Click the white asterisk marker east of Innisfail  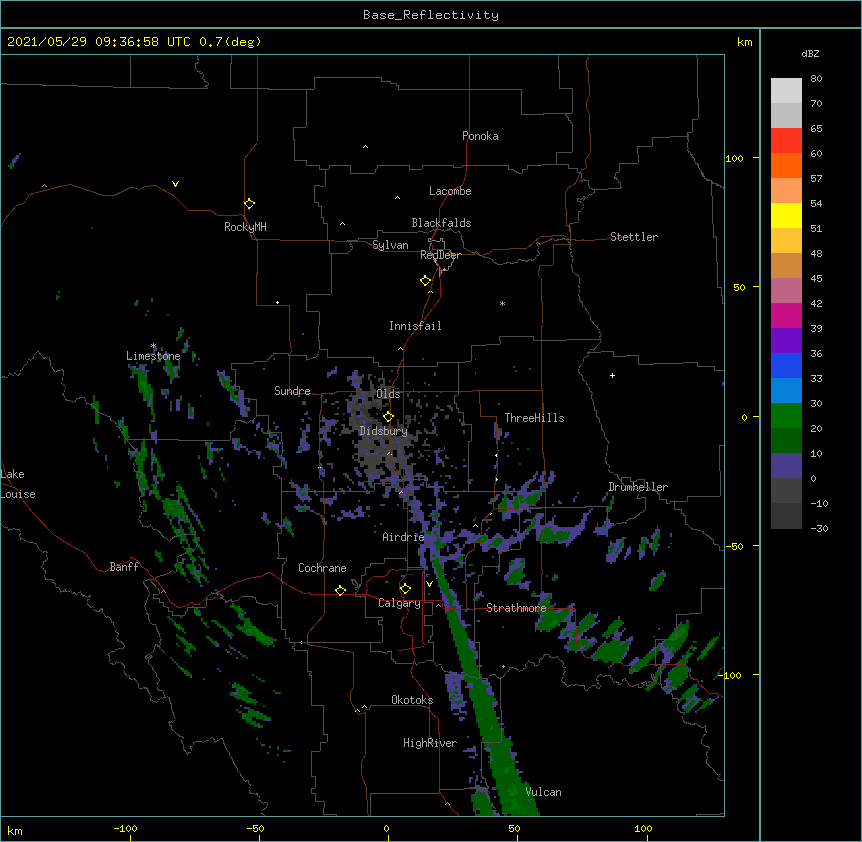pyautogui.click(x=502, y=303)
